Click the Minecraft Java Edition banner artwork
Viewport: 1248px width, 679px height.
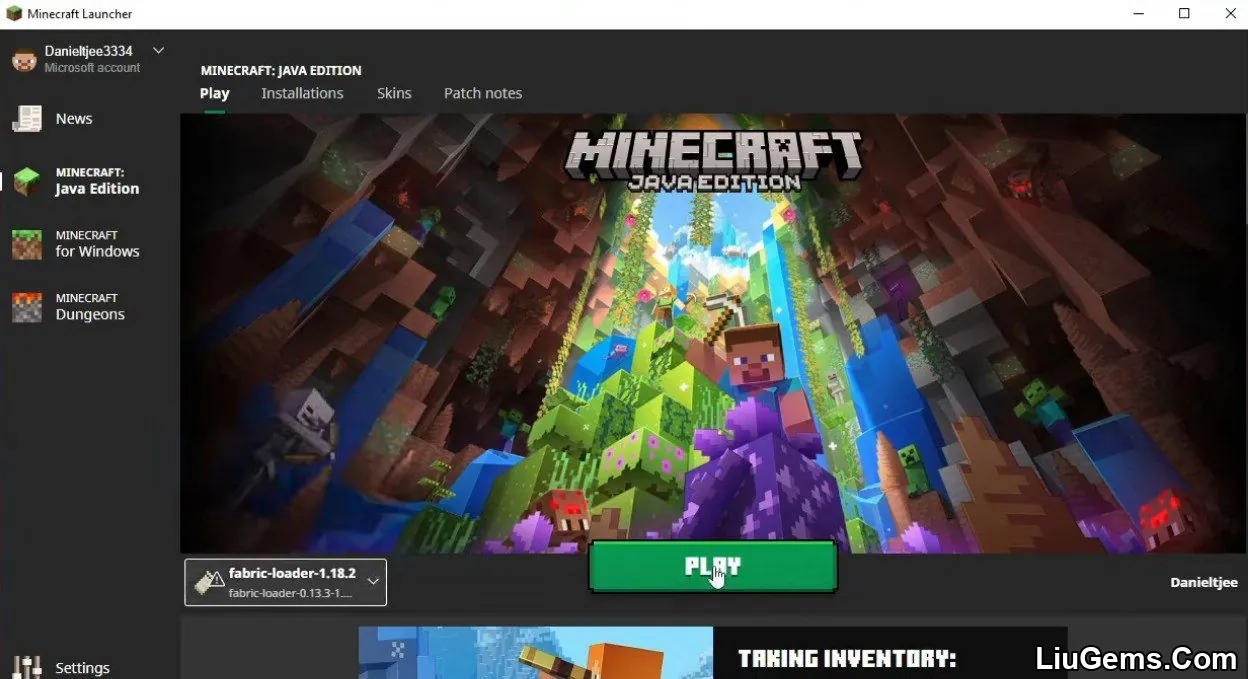[714, 333]
